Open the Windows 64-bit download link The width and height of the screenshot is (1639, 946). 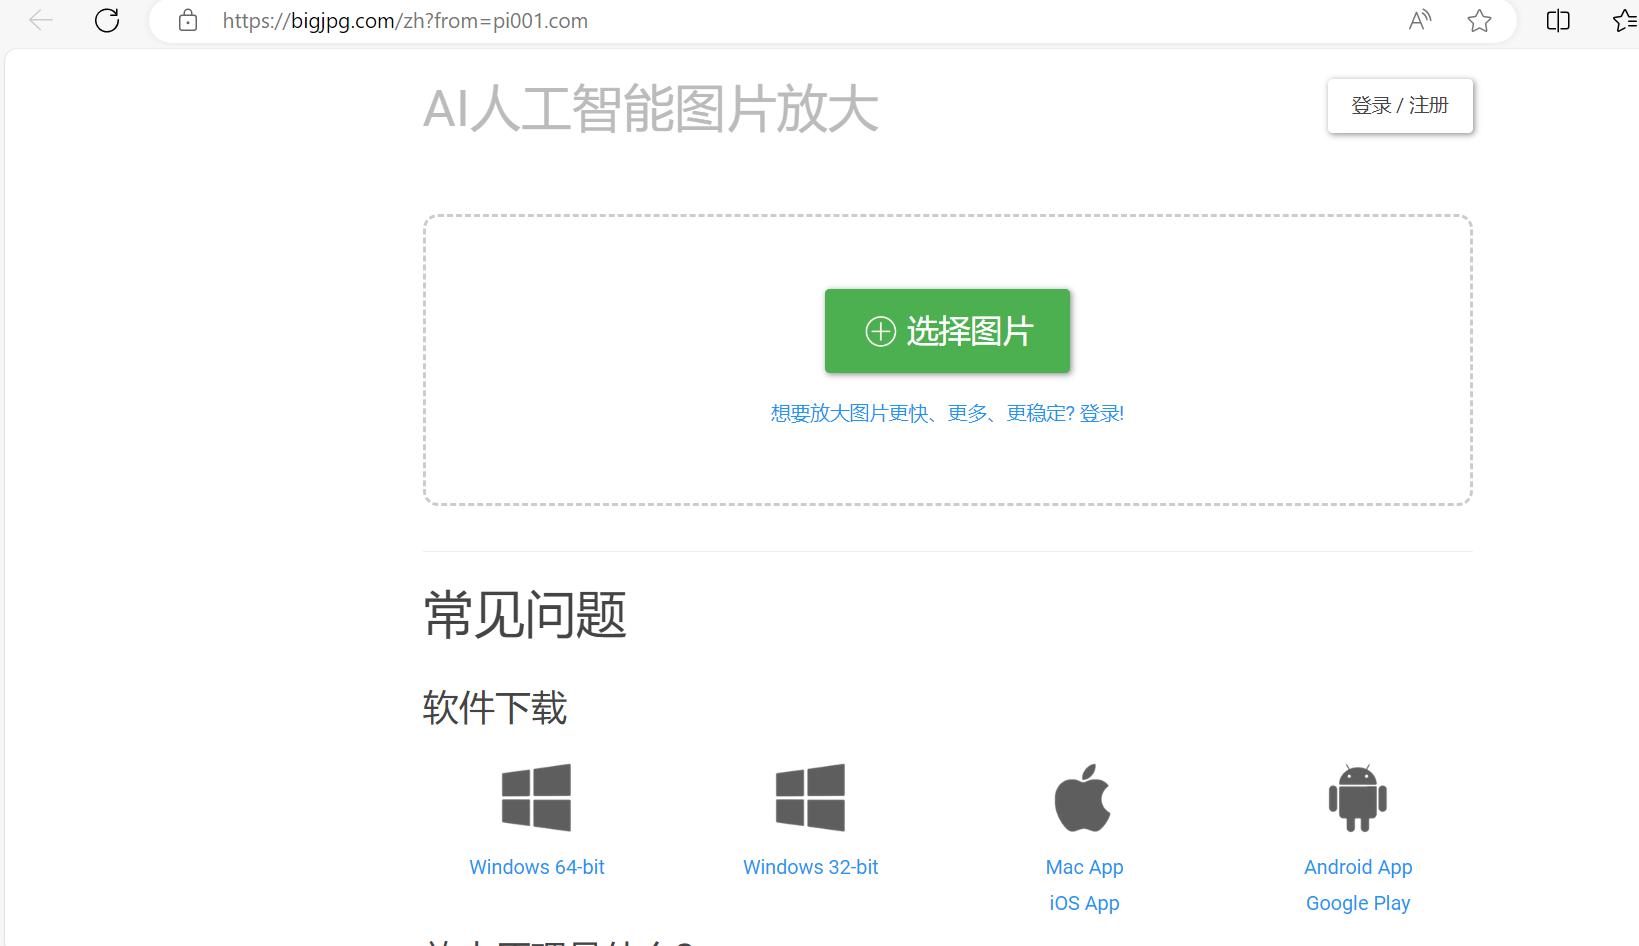tap(537, 867)
